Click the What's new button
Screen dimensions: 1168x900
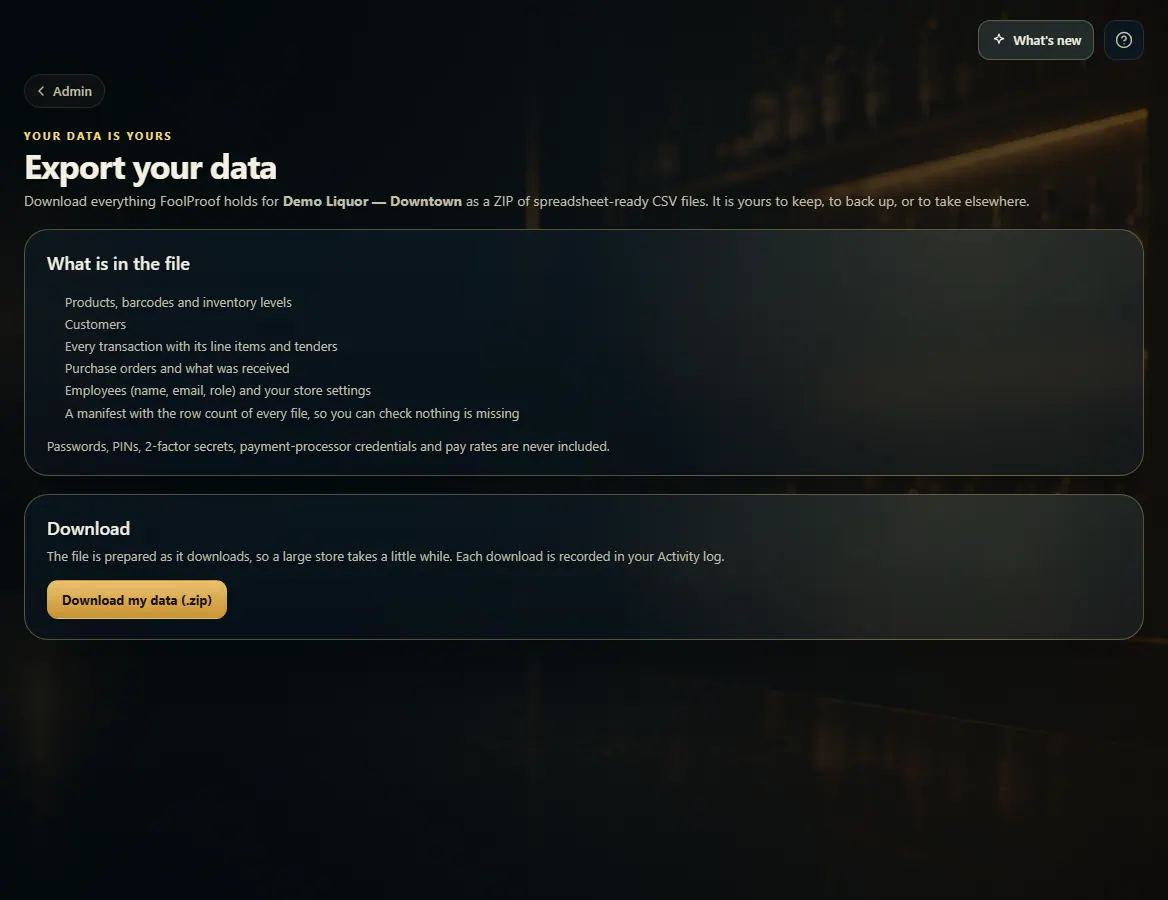click(1035, 40)
